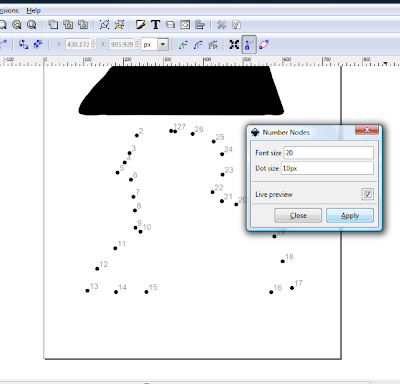
Task: Click the Apply button
Action: (350, 216)
